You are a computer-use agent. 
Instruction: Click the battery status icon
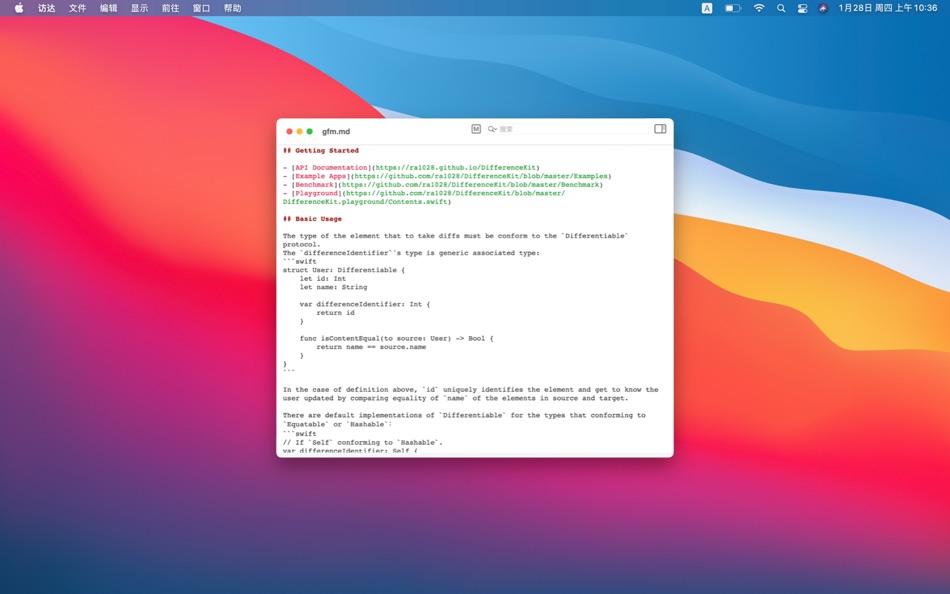point(733,8)
